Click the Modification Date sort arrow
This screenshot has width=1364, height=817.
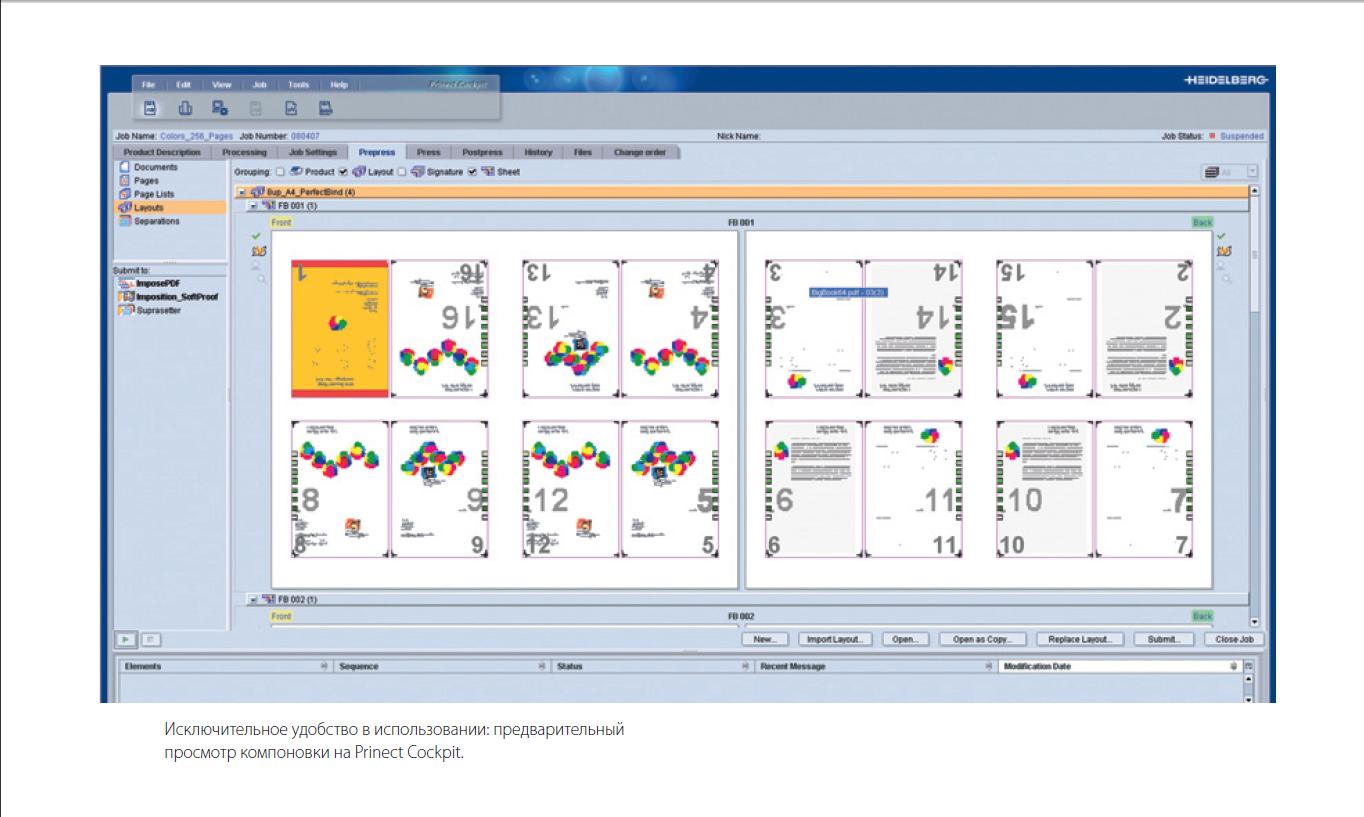[1234, 666]
